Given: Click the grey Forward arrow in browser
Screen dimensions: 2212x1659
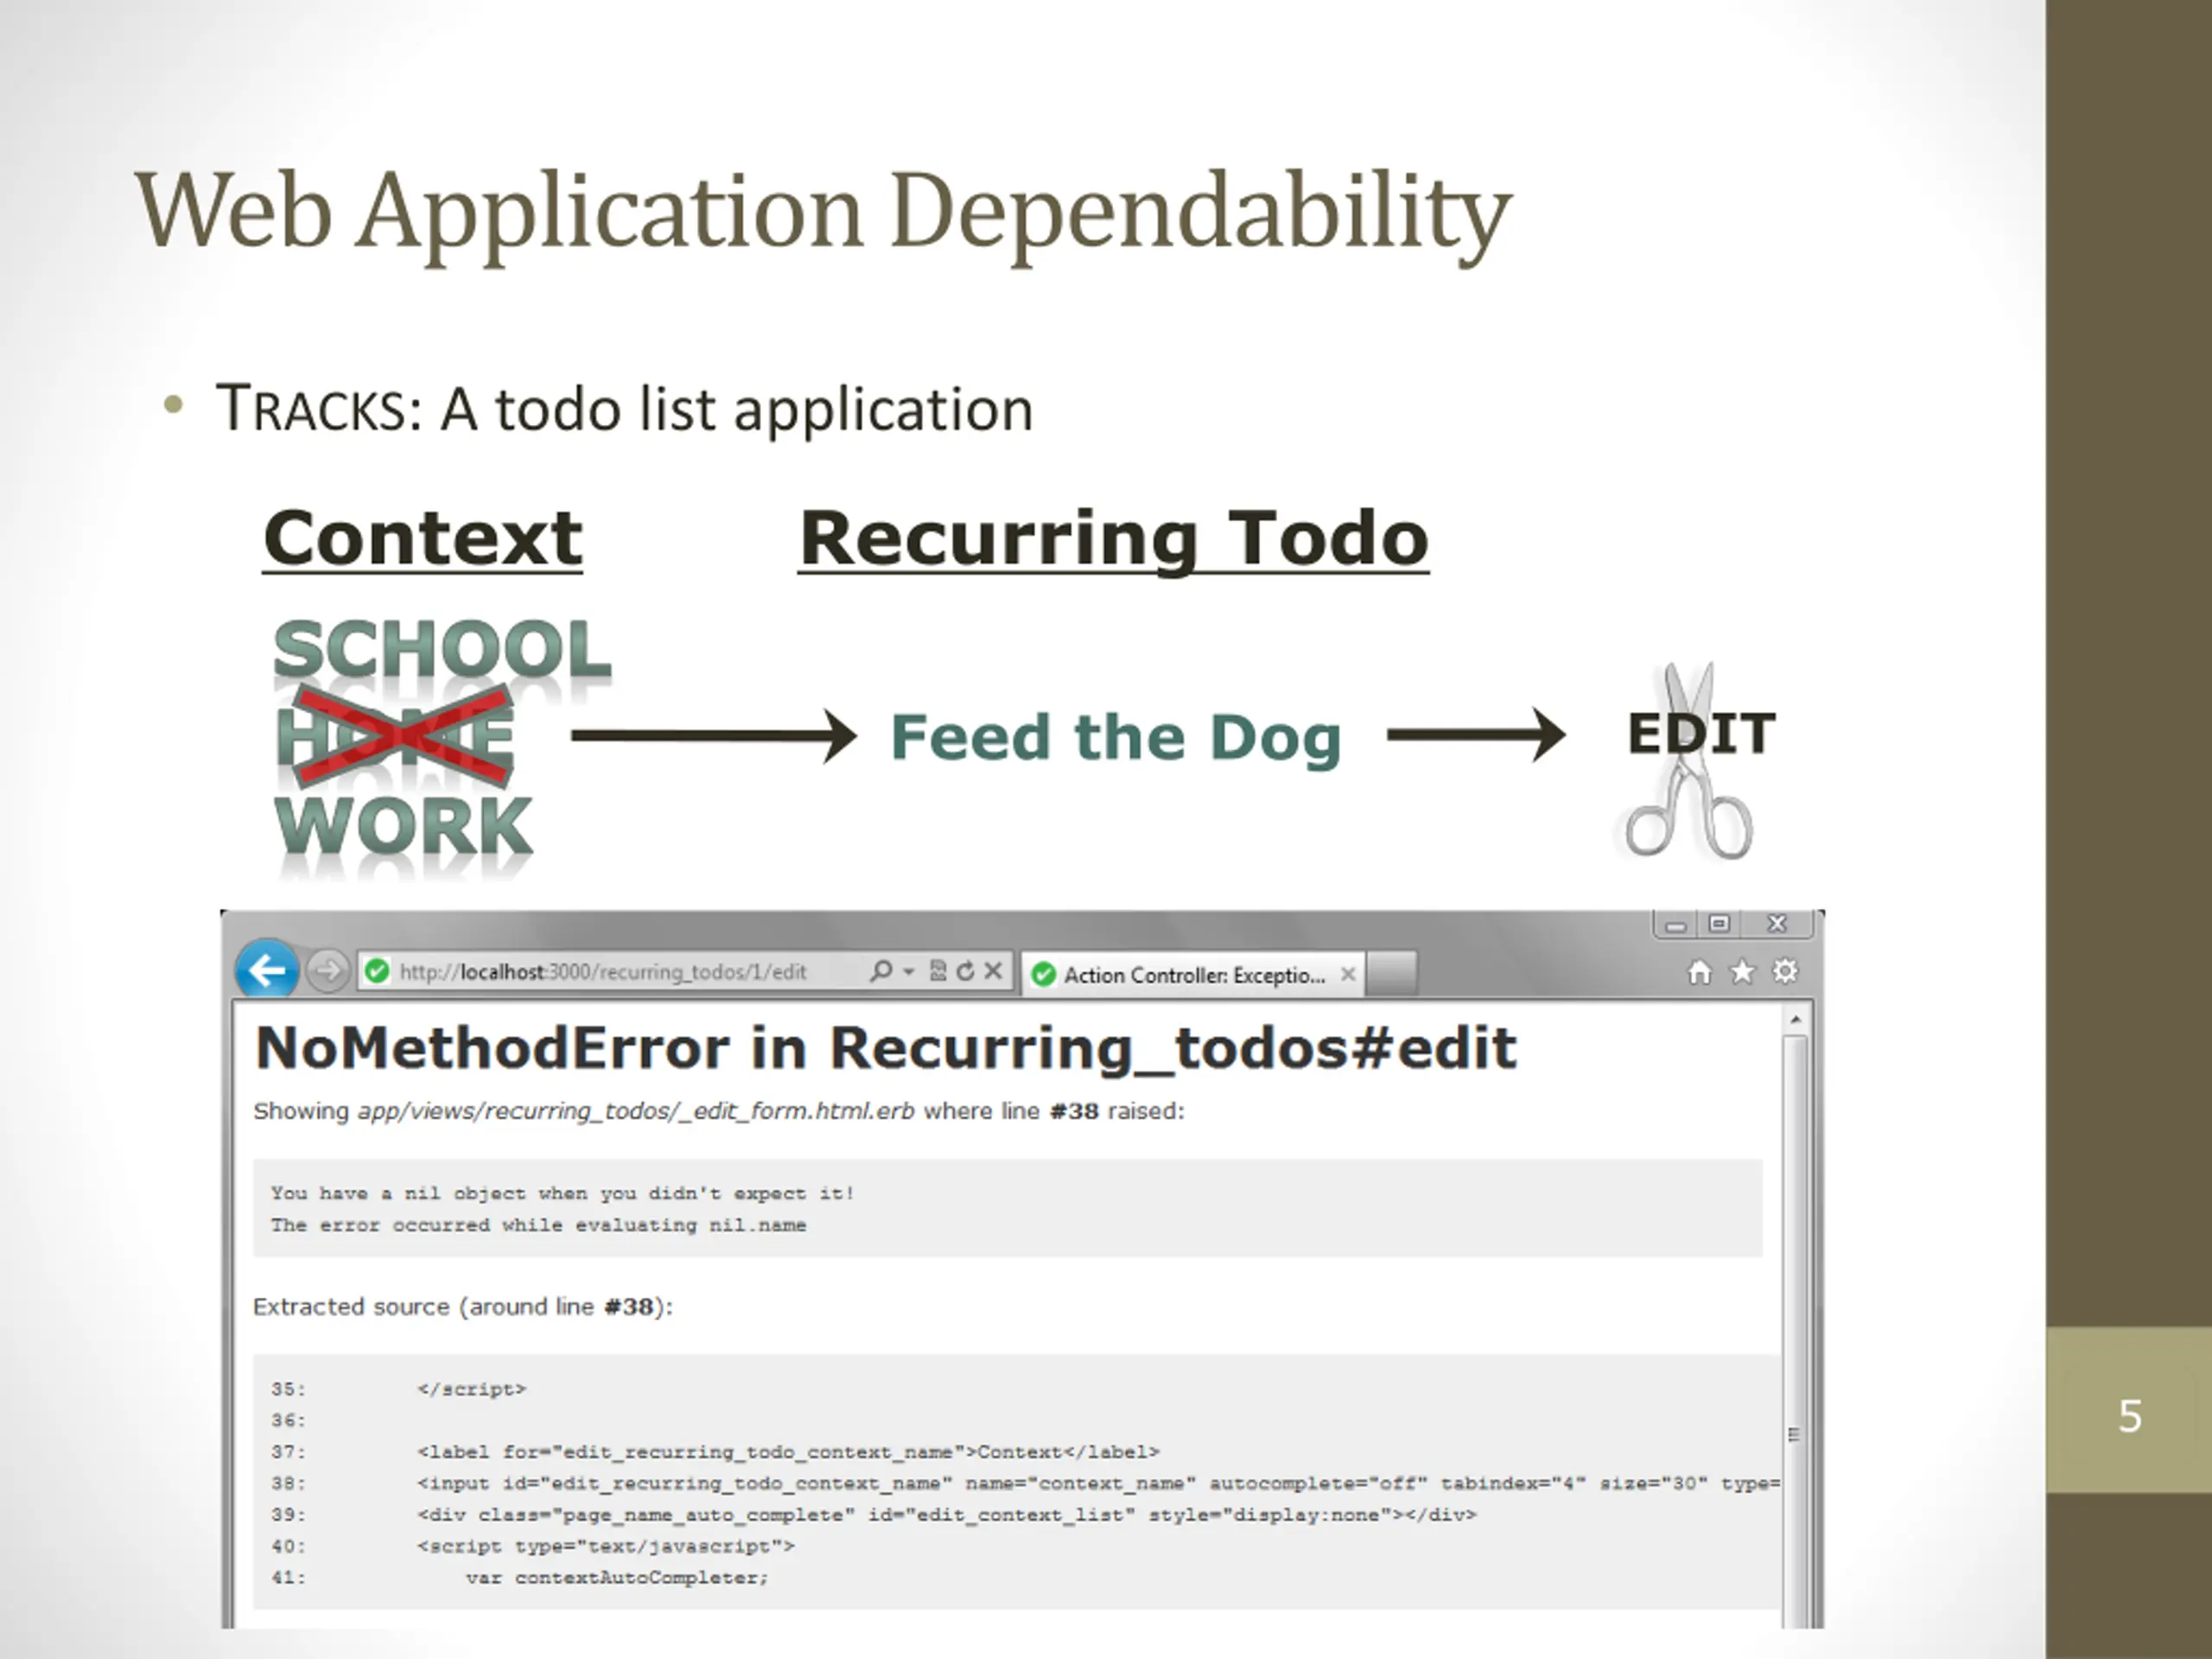Looking at the screenshot, I should (x=327, y=971).
